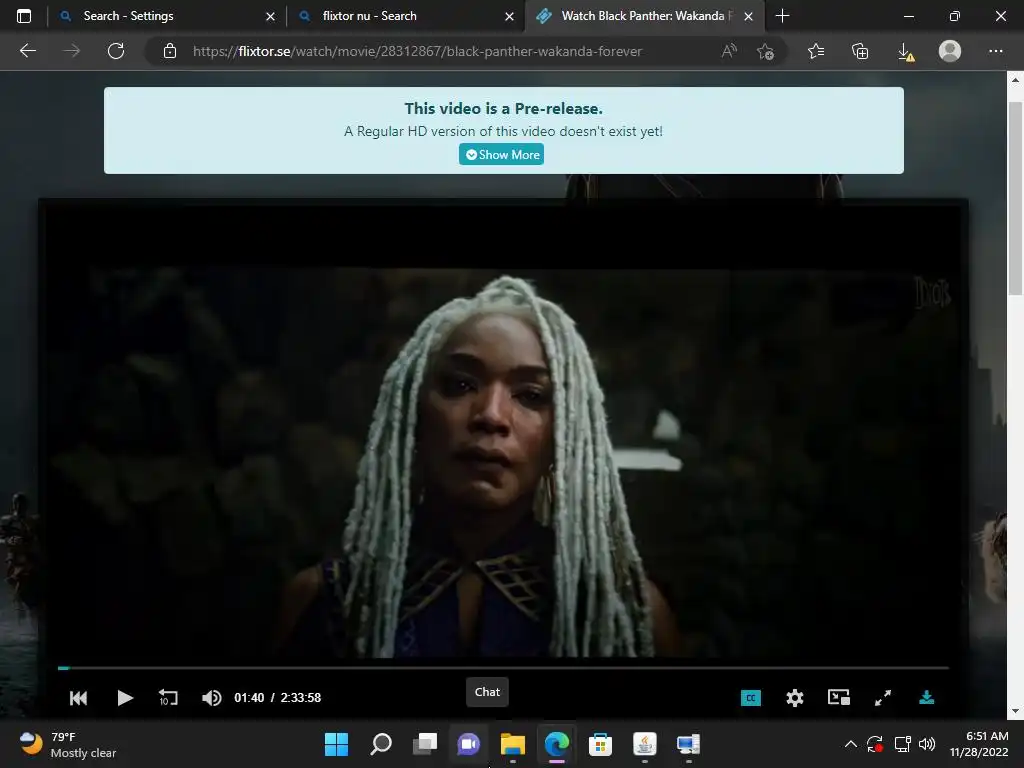This screenshot has width=1024, height=768.
Task: Add this page to favorites
Action: pos(765,51)
